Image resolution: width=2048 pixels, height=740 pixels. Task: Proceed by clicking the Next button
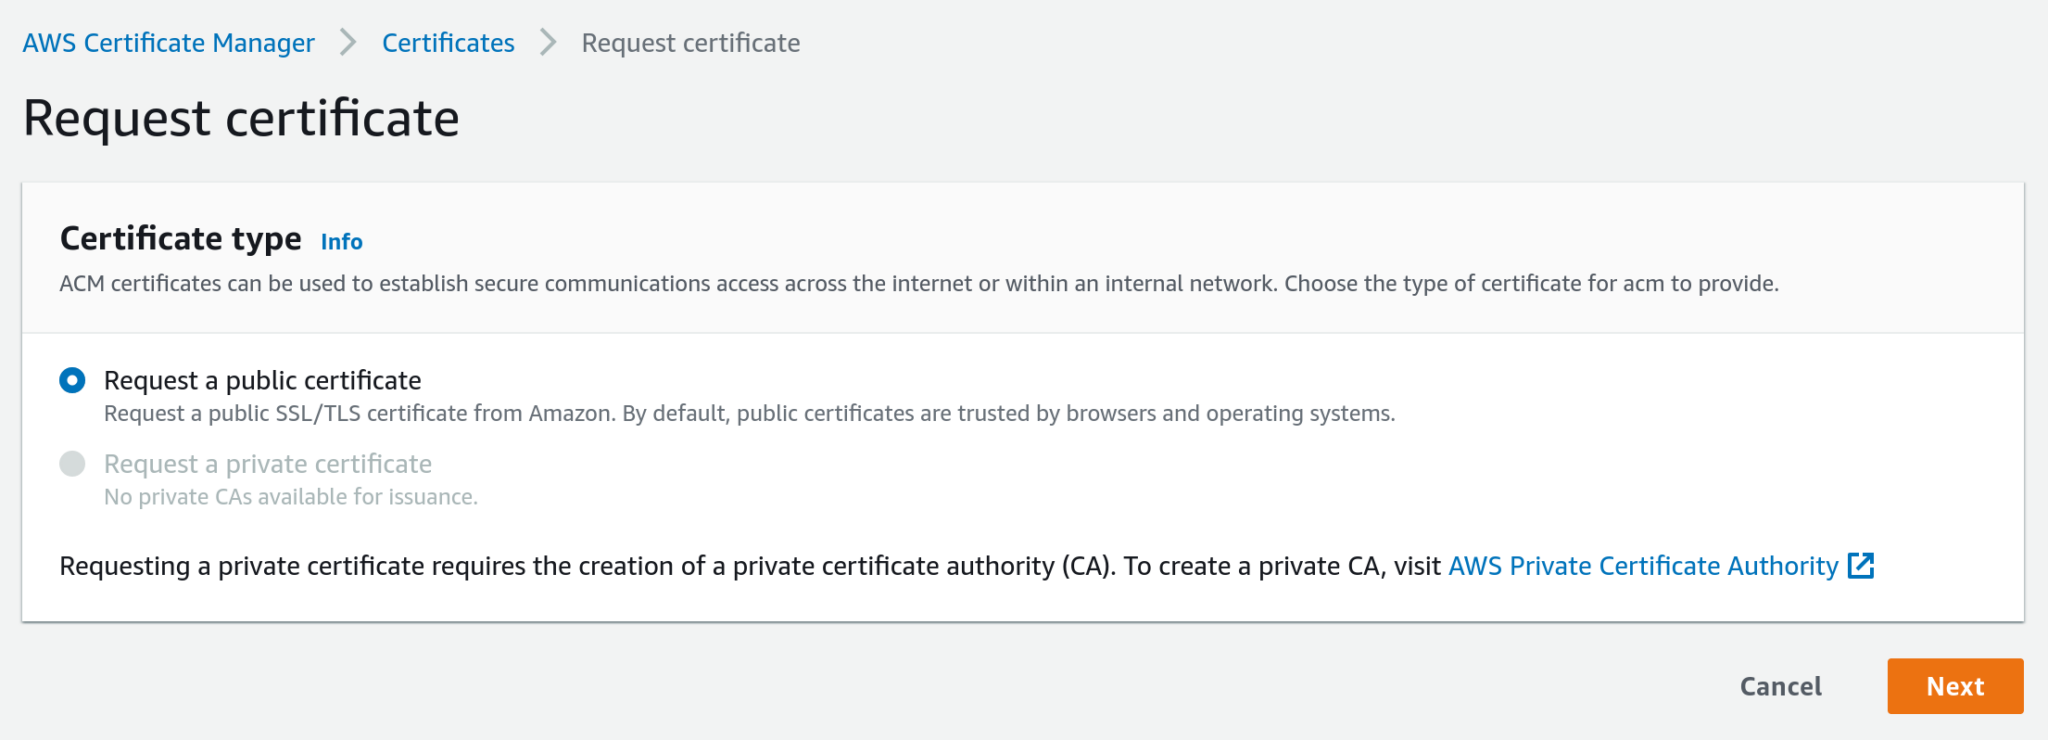(1955, 686)
